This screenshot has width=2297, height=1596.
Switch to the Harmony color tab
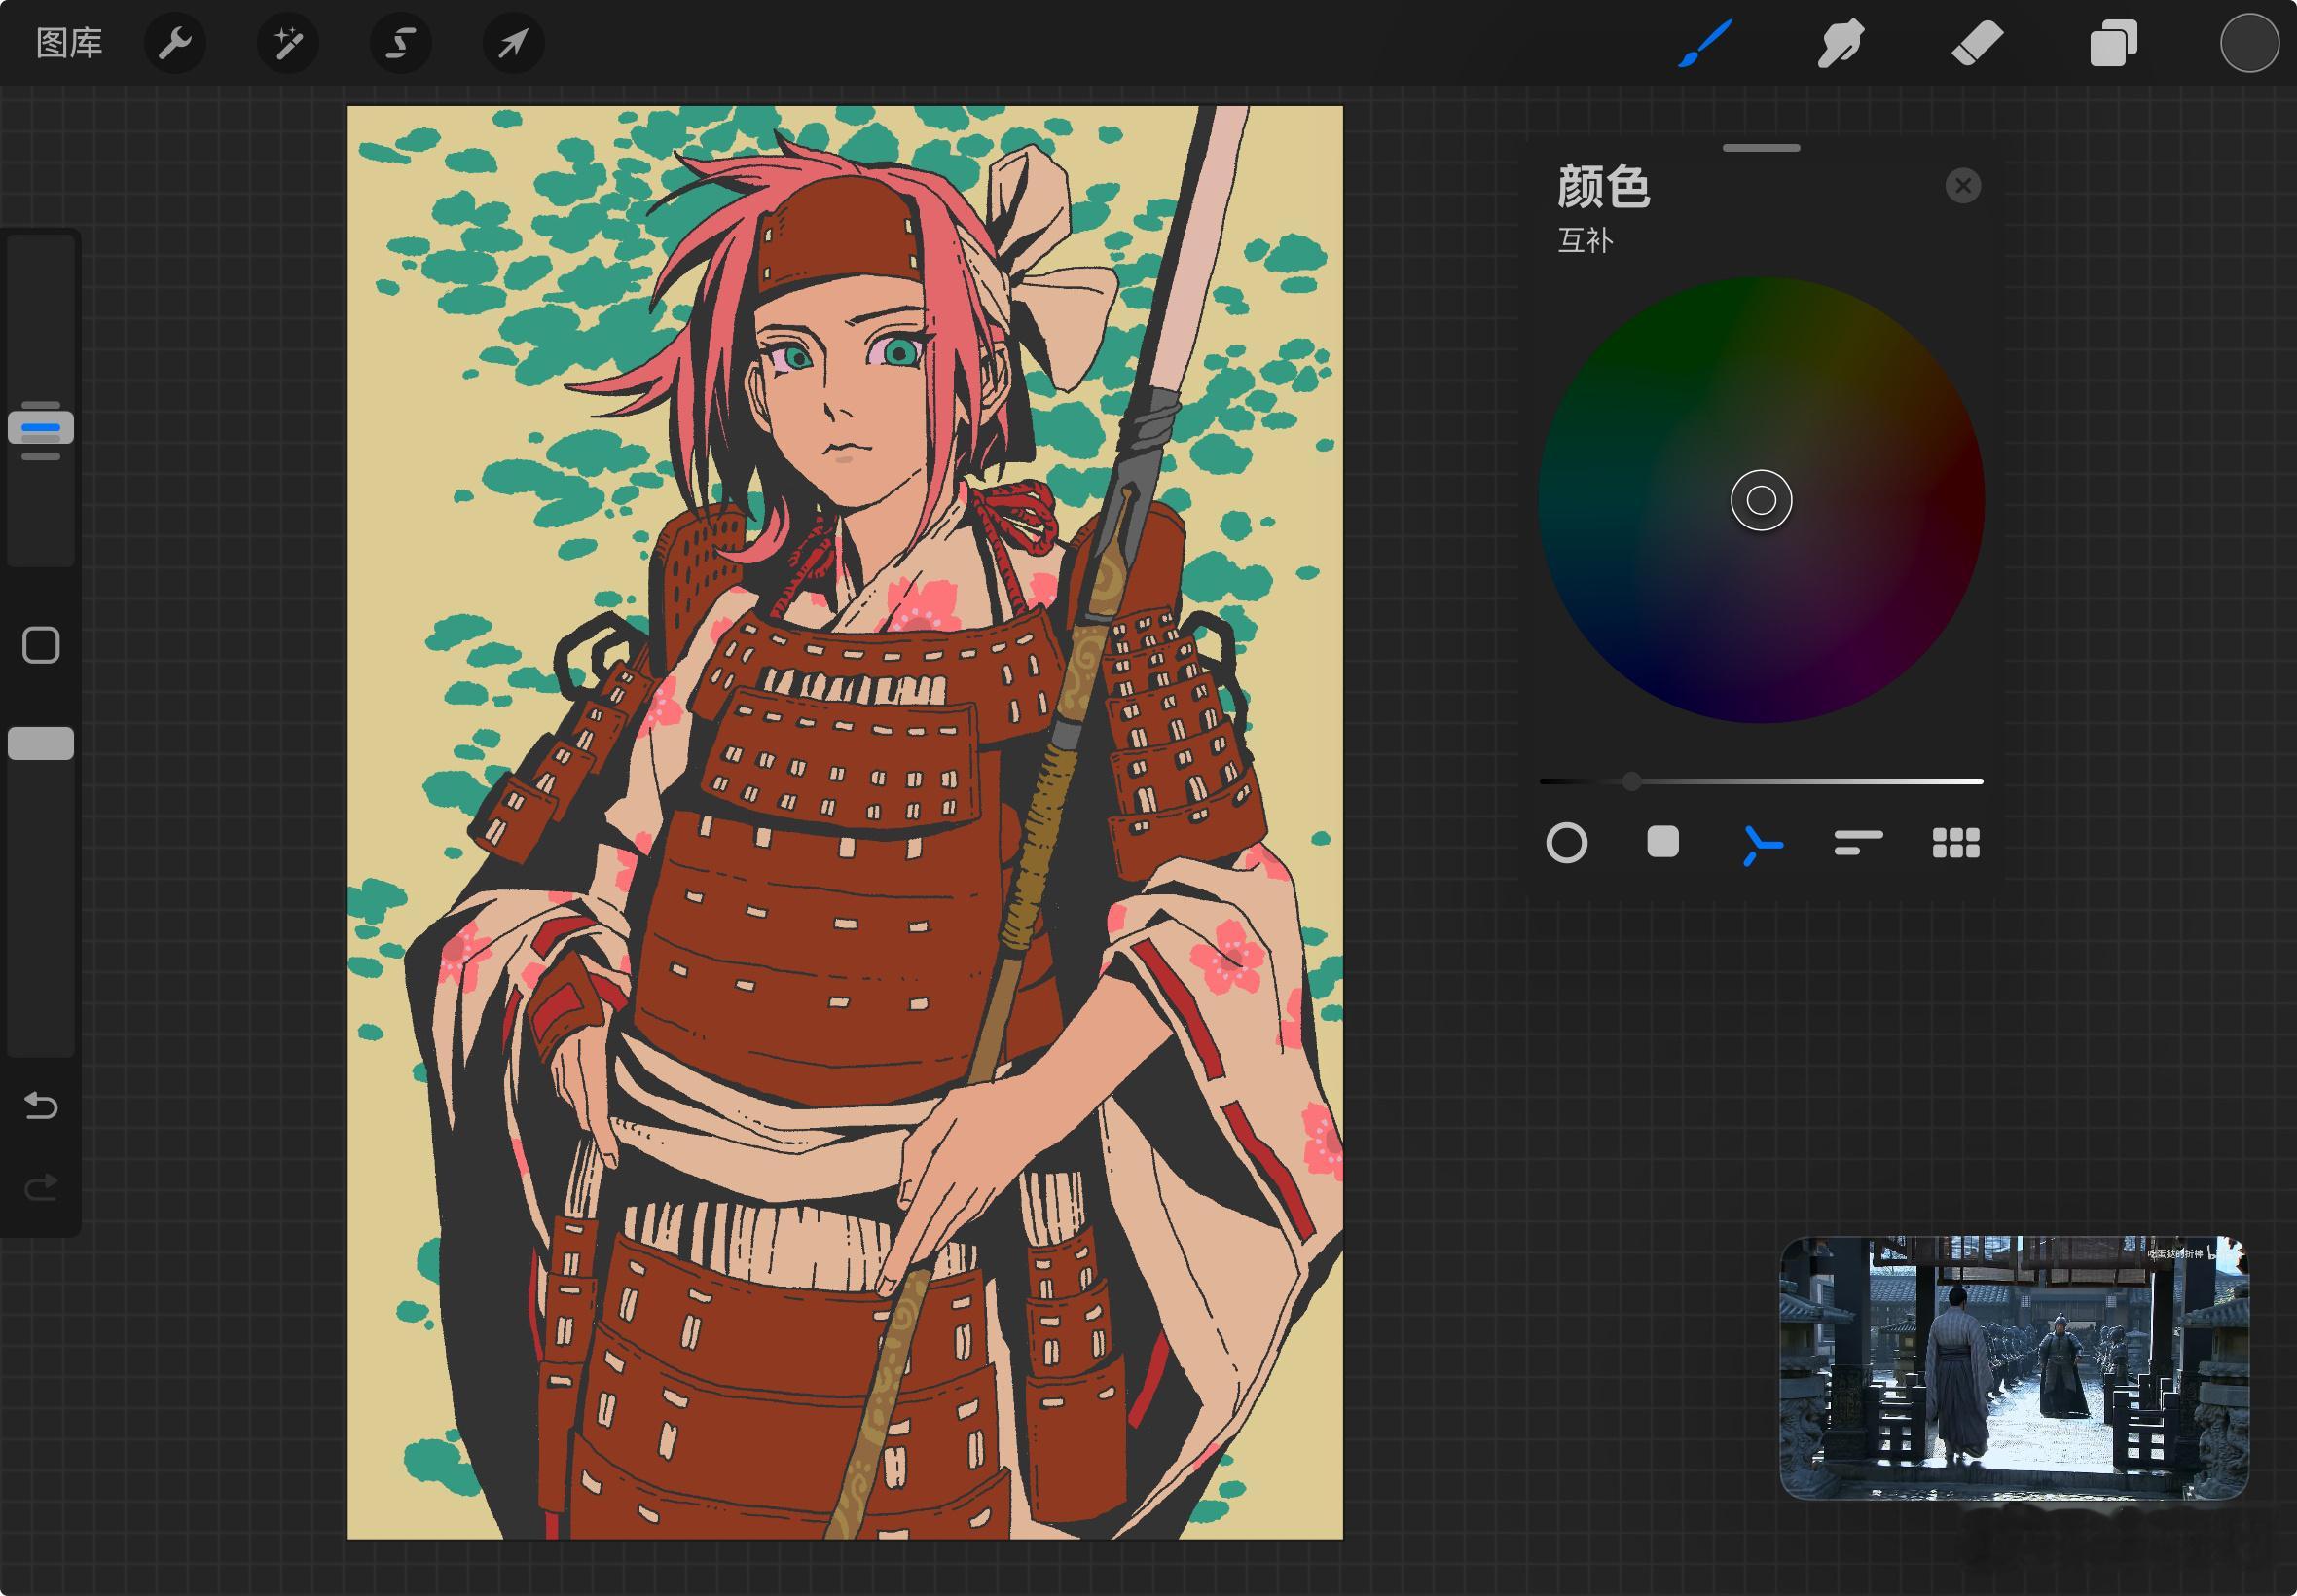pyautogui.click(x=1761, y=844)
